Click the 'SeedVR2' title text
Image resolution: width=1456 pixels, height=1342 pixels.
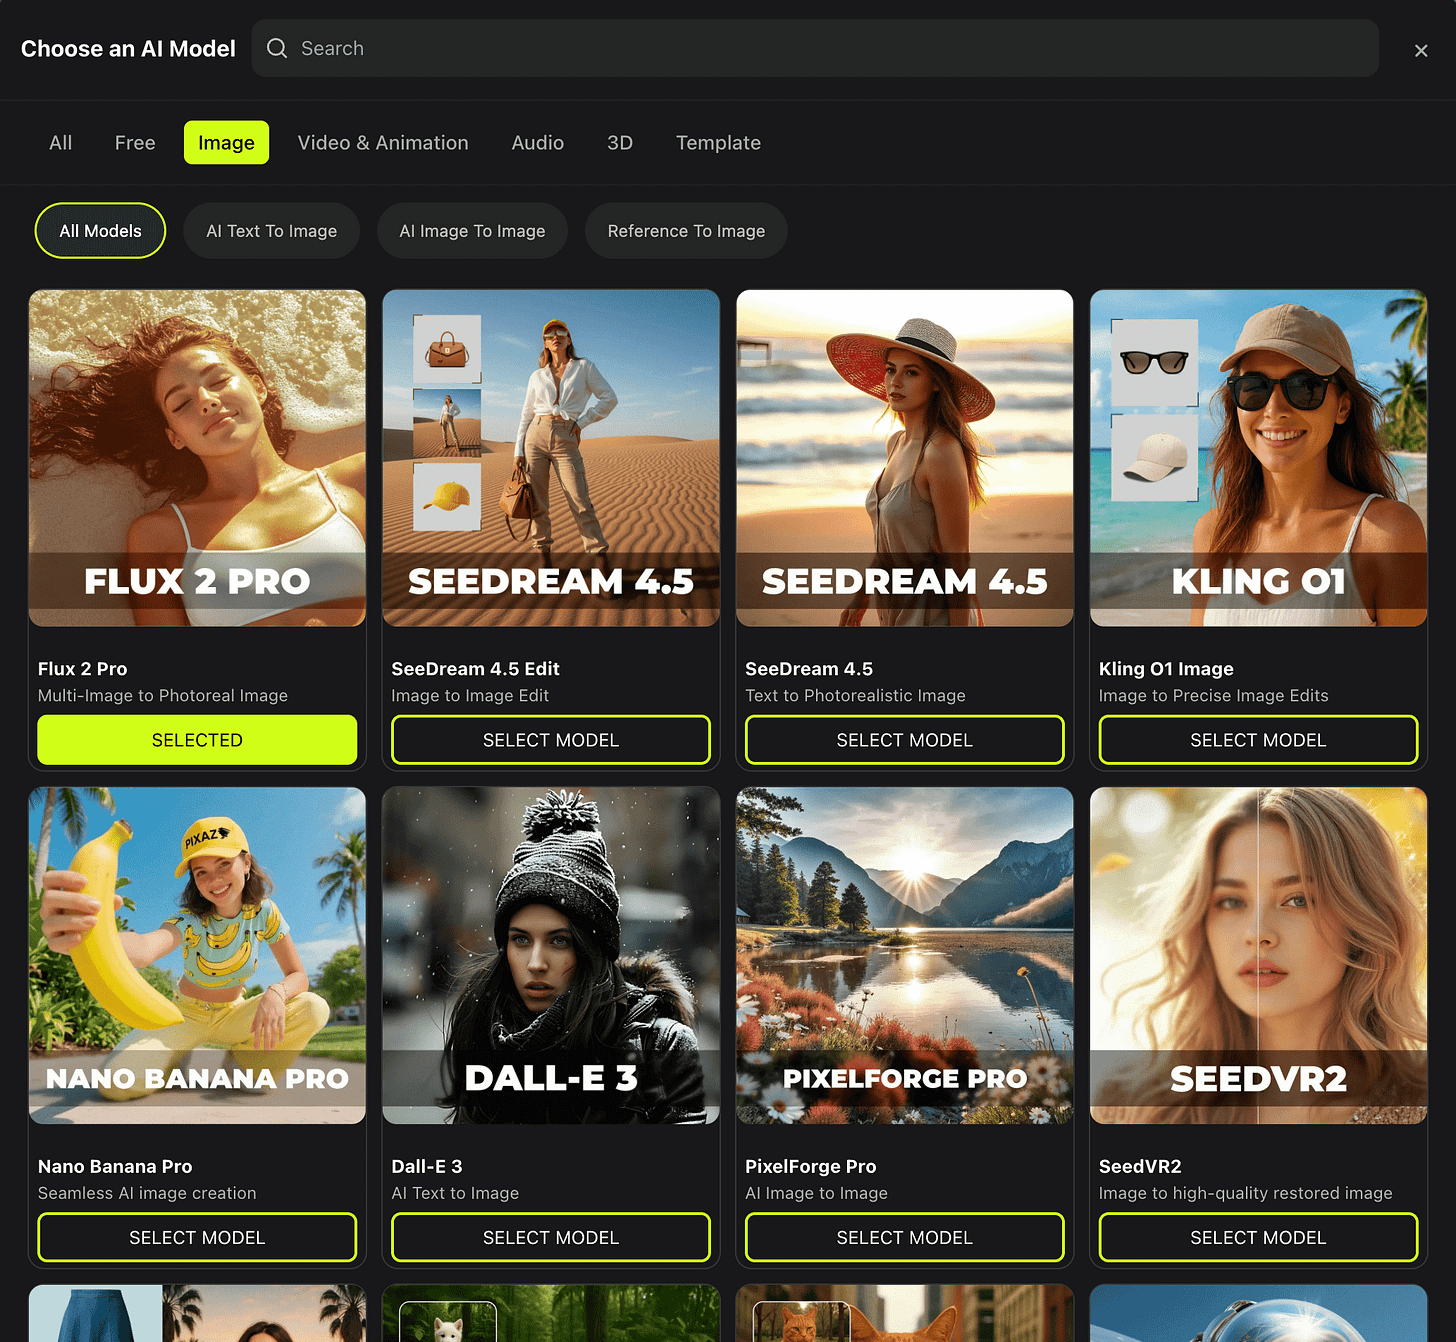[x=1140, y=1166]
